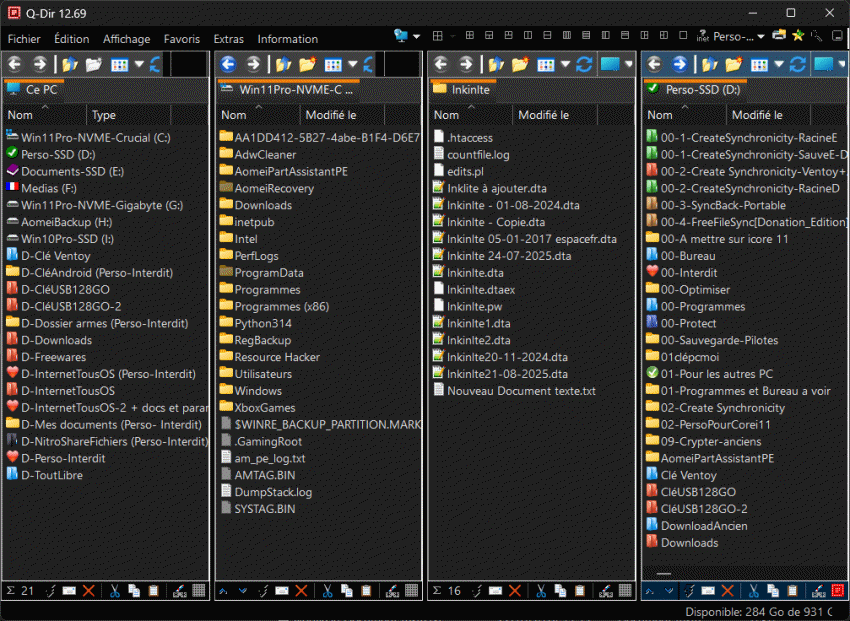The height and width of the screenshot is (621, 850).
Task: Open the Extras menu
Action: tap(228, 39)
